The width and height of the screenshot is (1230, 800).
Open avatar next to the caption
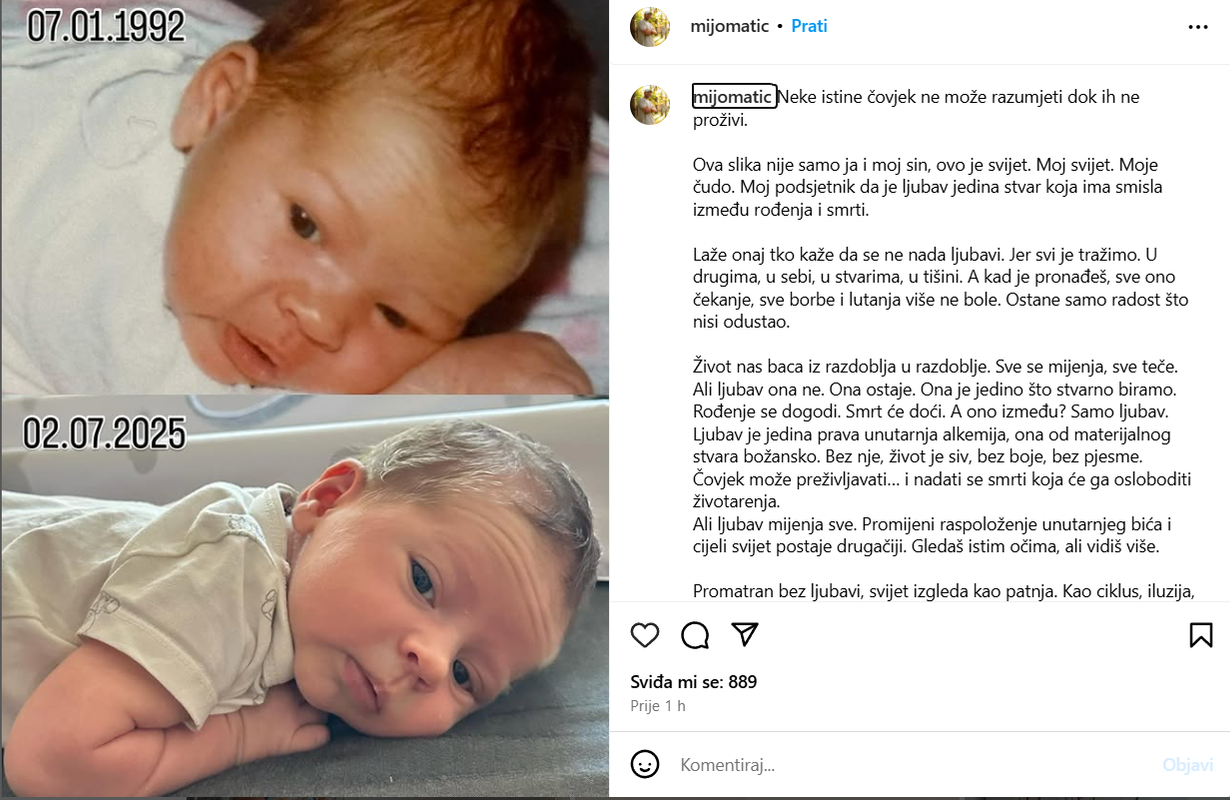click(x=649, y=105)
